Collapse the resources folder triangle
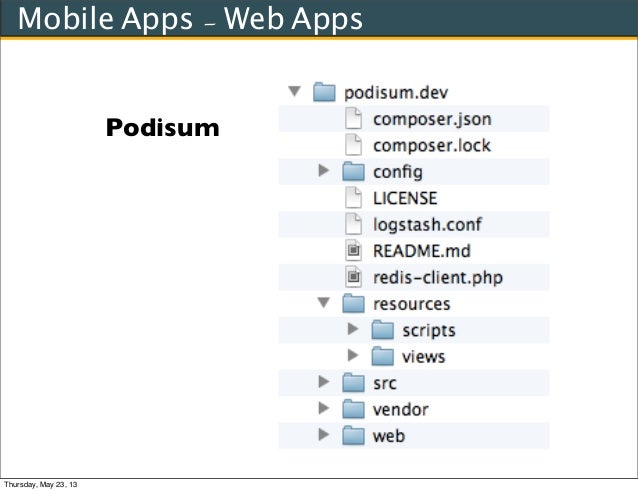This screenshot has width=638, height=491. pos(323,302)
